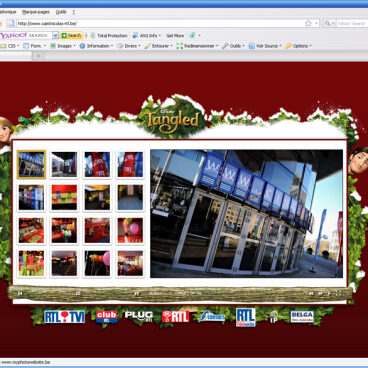Click the leftmost icon on gallery control bar
This screenshot has width=368, height=368.
coord(20,293)
